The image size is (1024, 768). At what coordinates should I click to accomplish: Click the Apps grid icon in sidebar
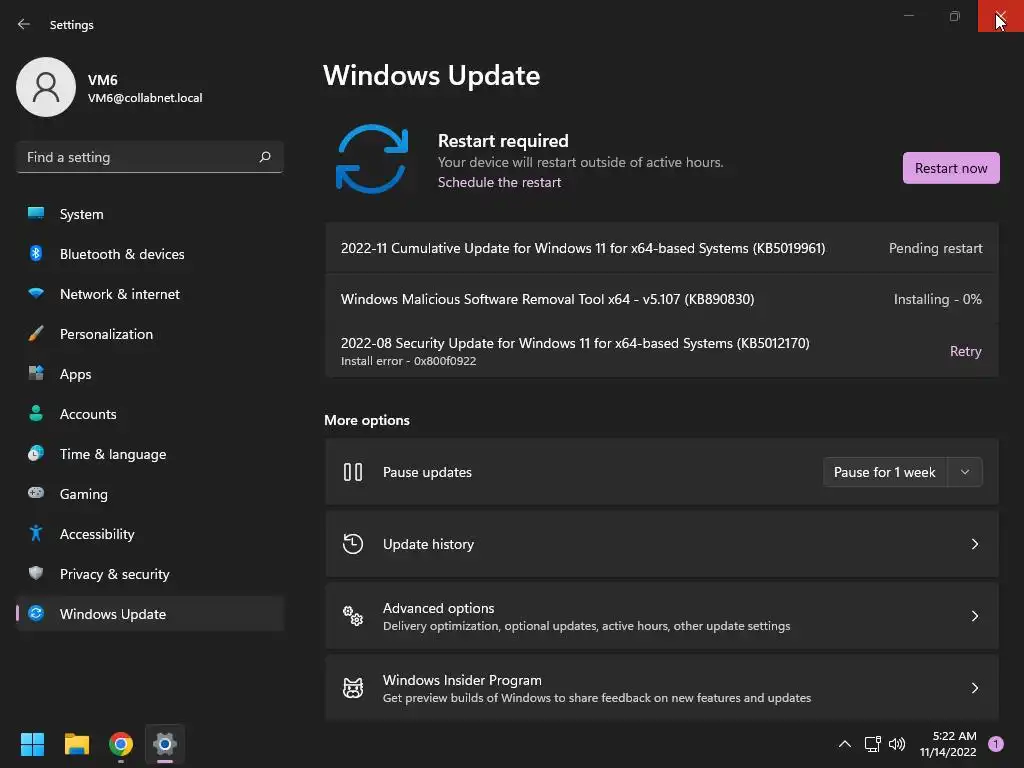coord(36,374)
